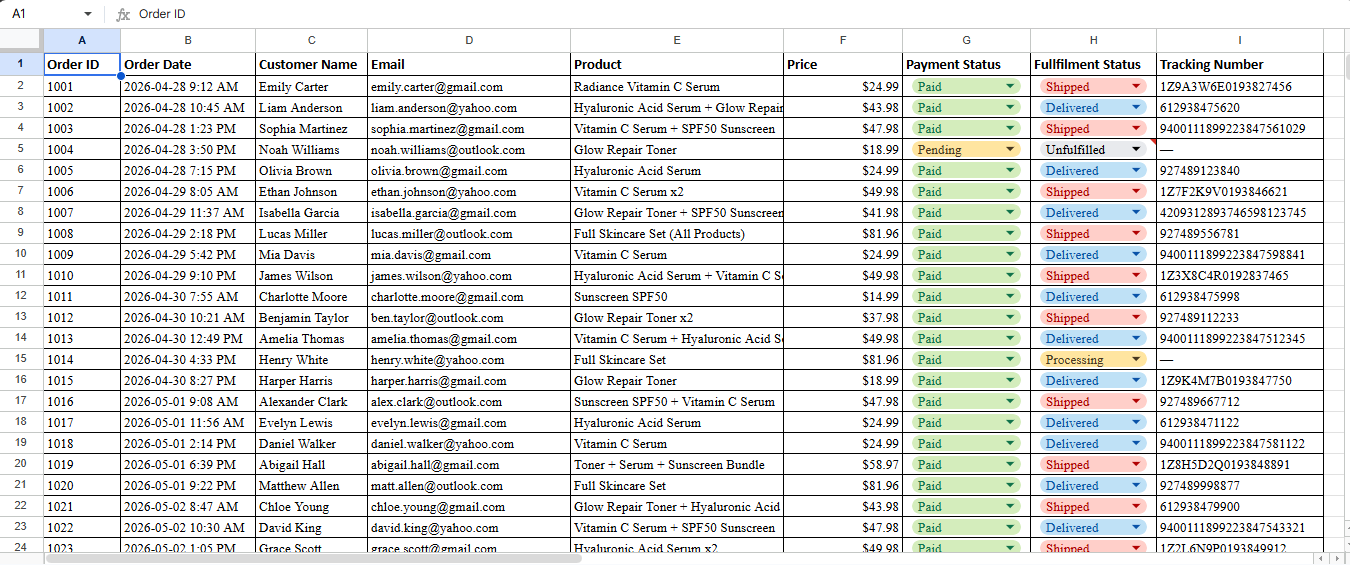Click the Sunscreen SPF50 product cell for order 1011
The image size is (1350, 565).
[x=677, y=297]
